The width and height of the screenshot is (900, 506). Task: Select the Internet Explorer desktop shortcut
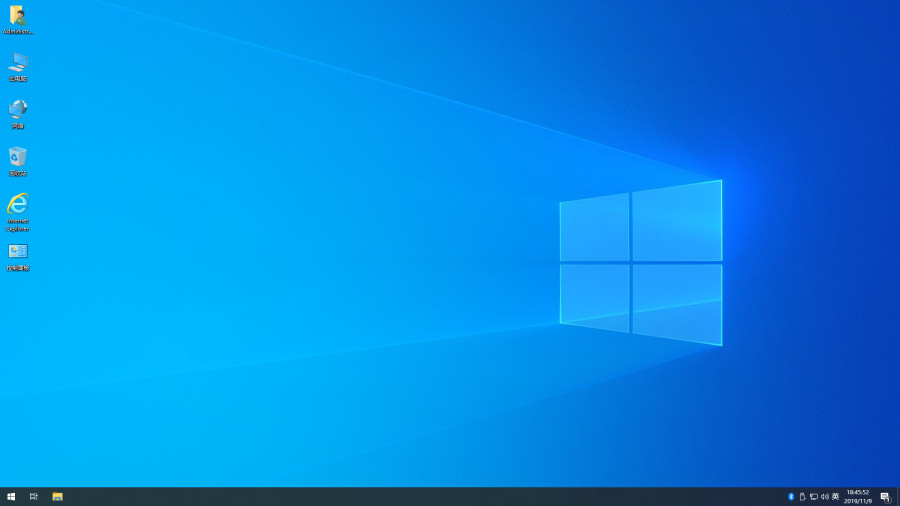click(x=18, y=212)
